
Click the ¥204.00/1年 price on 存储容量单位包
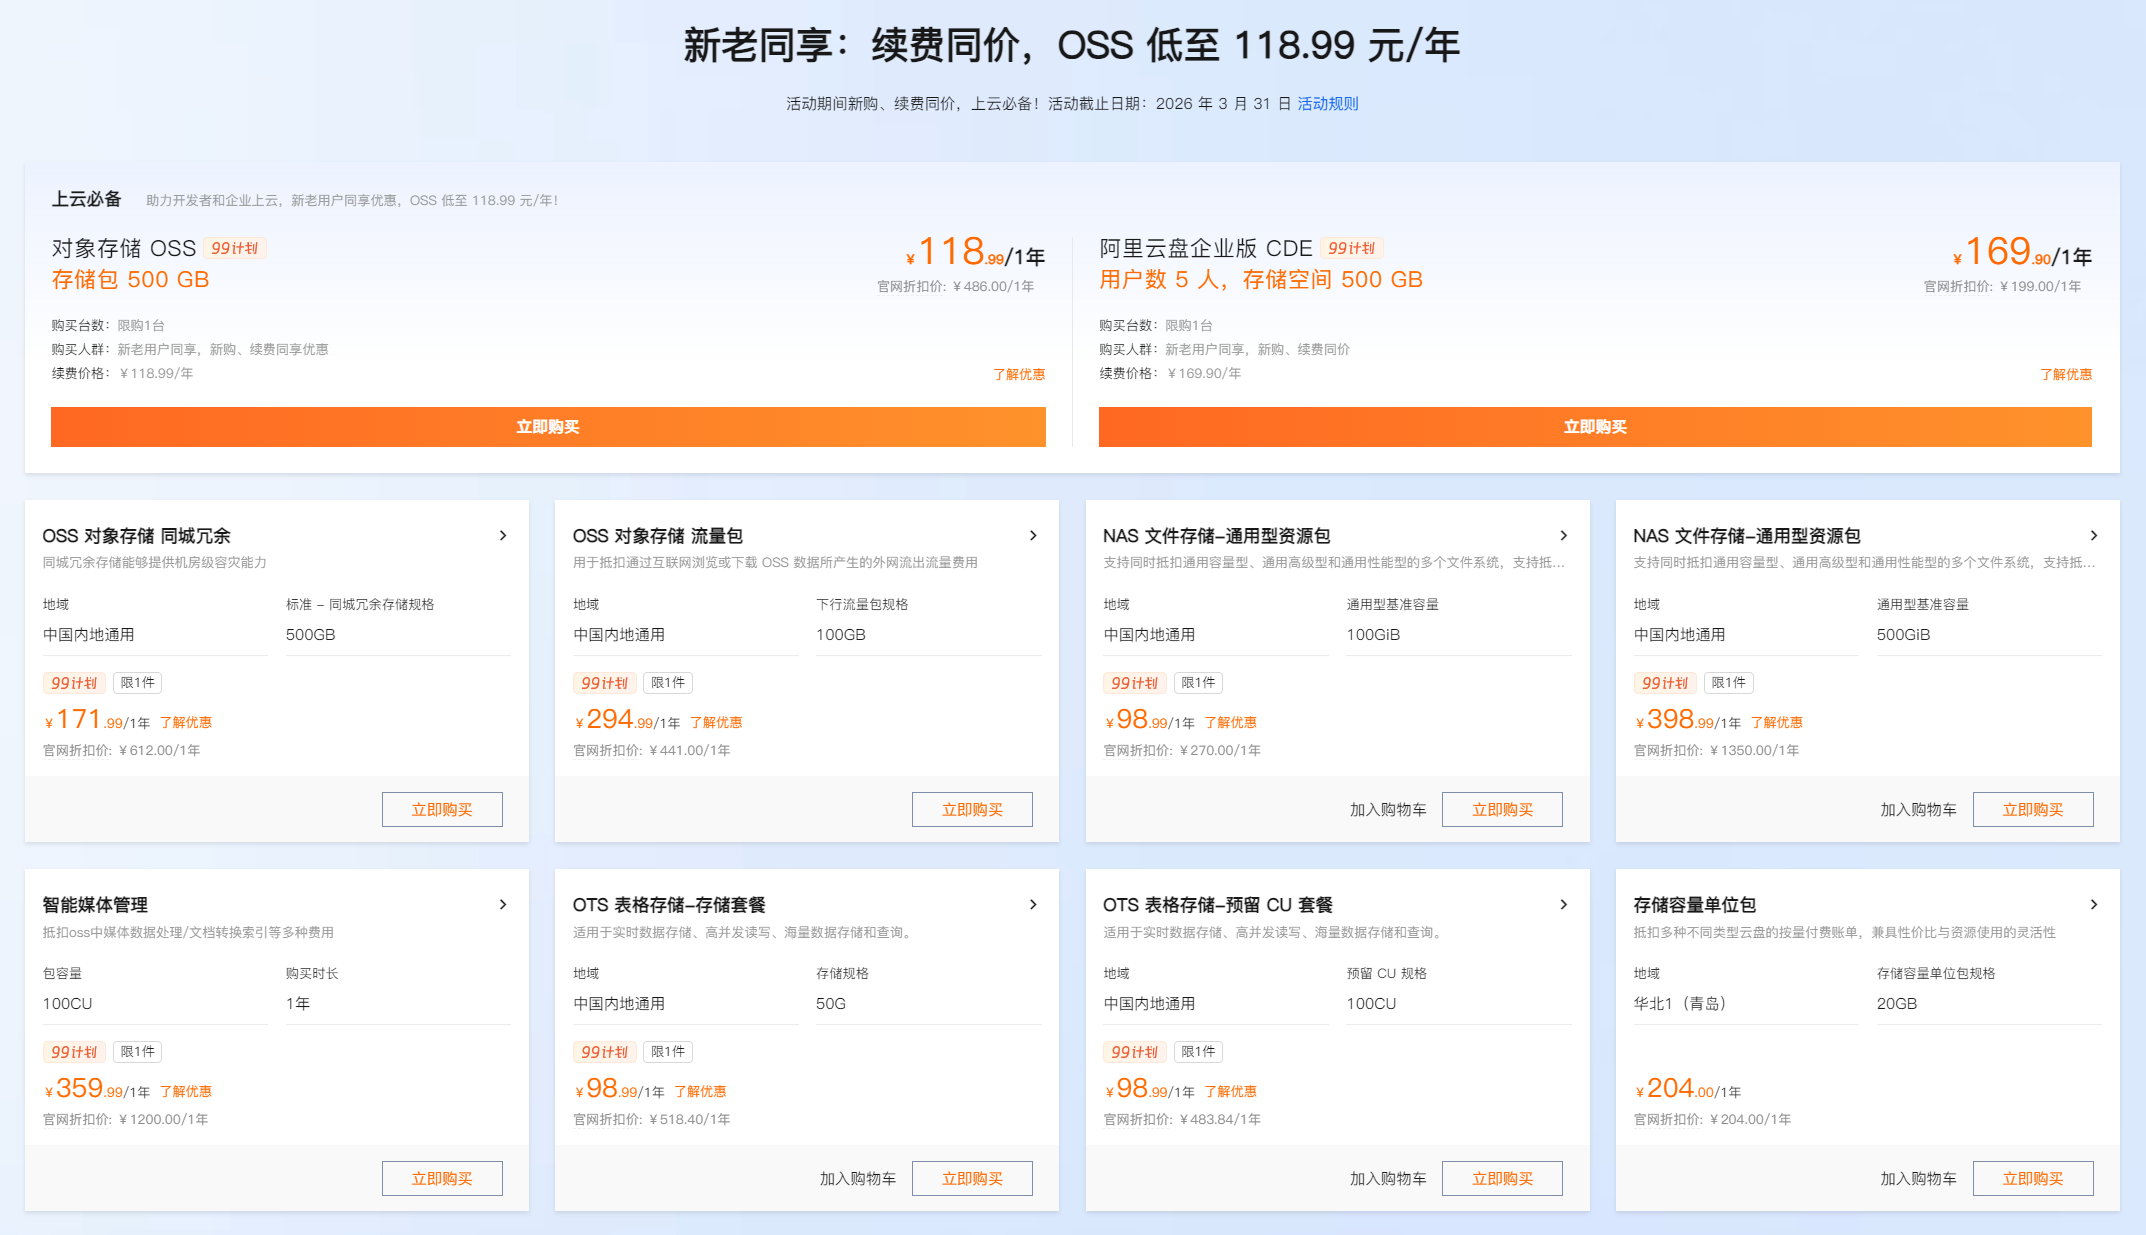coord(1688,1089)
